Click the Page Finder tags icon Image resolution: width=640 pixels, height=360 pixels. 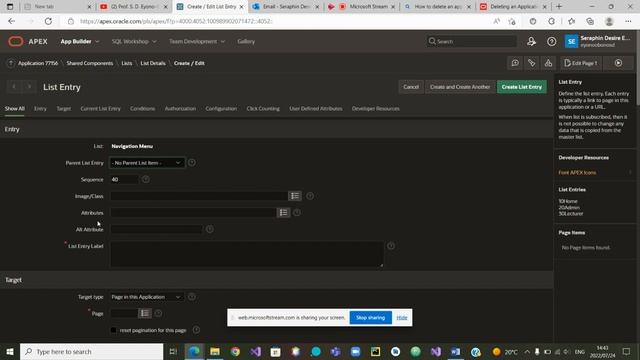[x=531, y=63]
